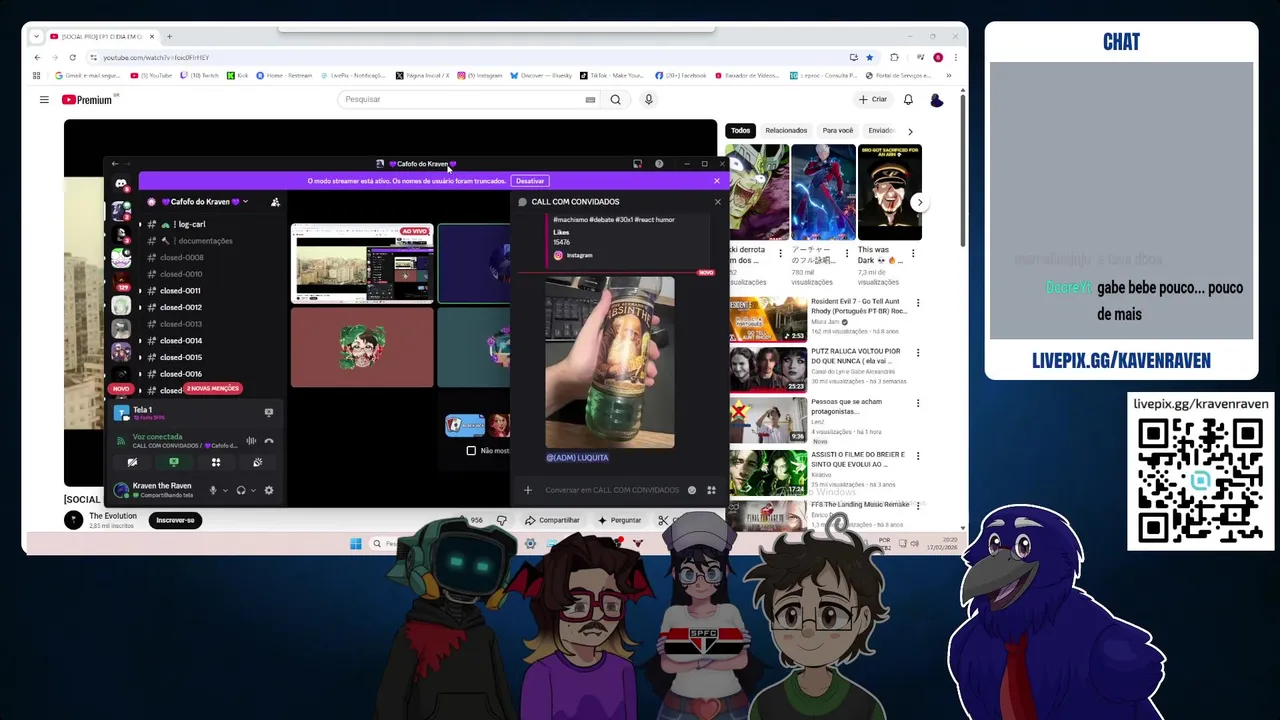1280x720 pixels.
Task: Click Chrome tab search dropdown arrow
Action: pyautogui.click(x=36, y=37)
